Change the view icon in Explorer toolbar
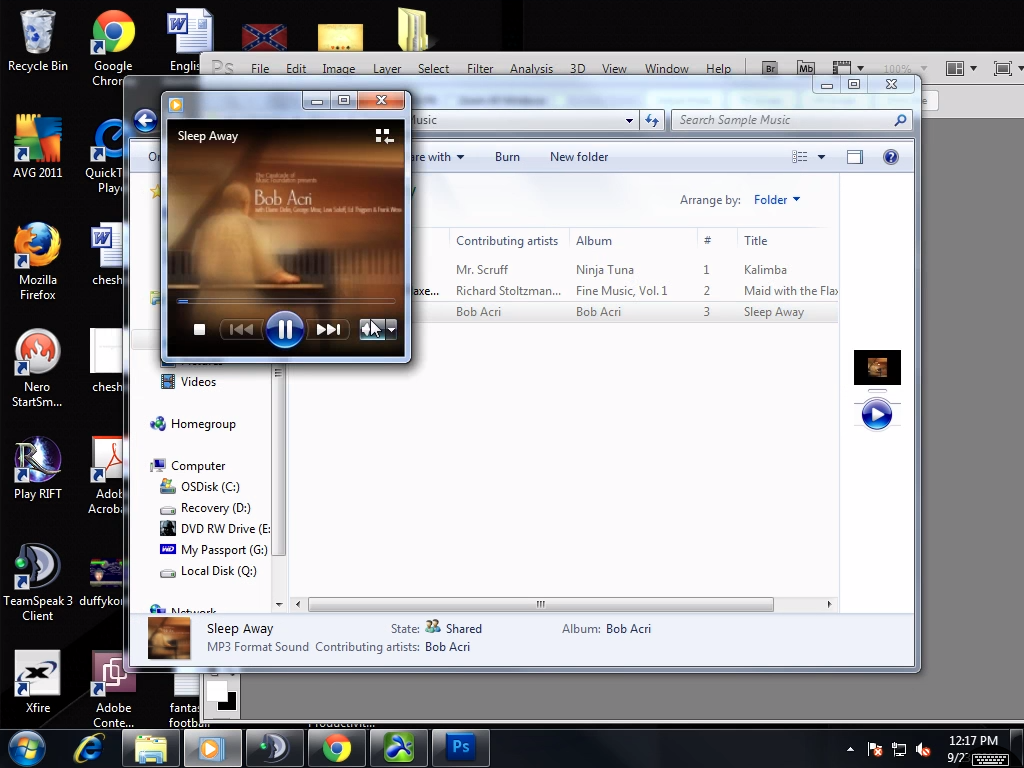The height and width of the screenshot is (768, 1024). 800,157
